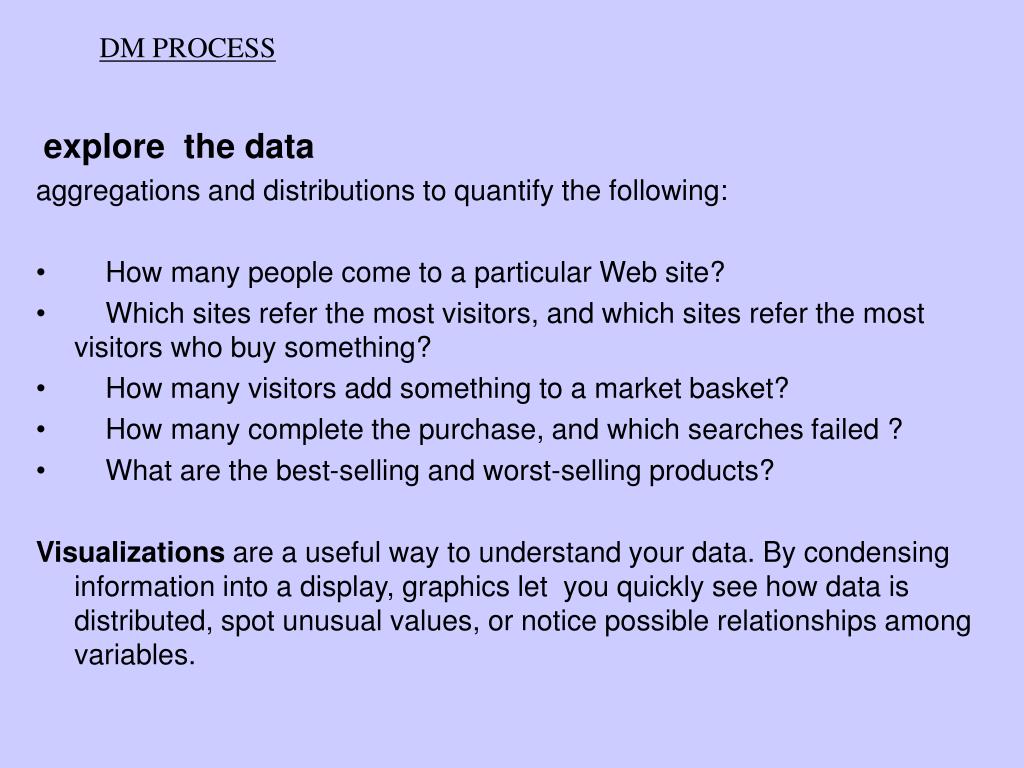Select bullet about people visiting Web site

415,272
